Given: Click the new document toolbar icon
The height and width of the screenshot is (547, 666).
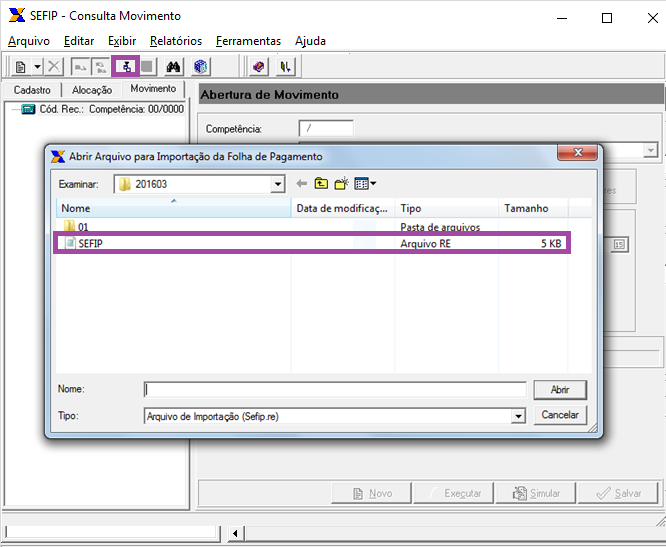Looking at the screenshot, I should coord(20,67).
